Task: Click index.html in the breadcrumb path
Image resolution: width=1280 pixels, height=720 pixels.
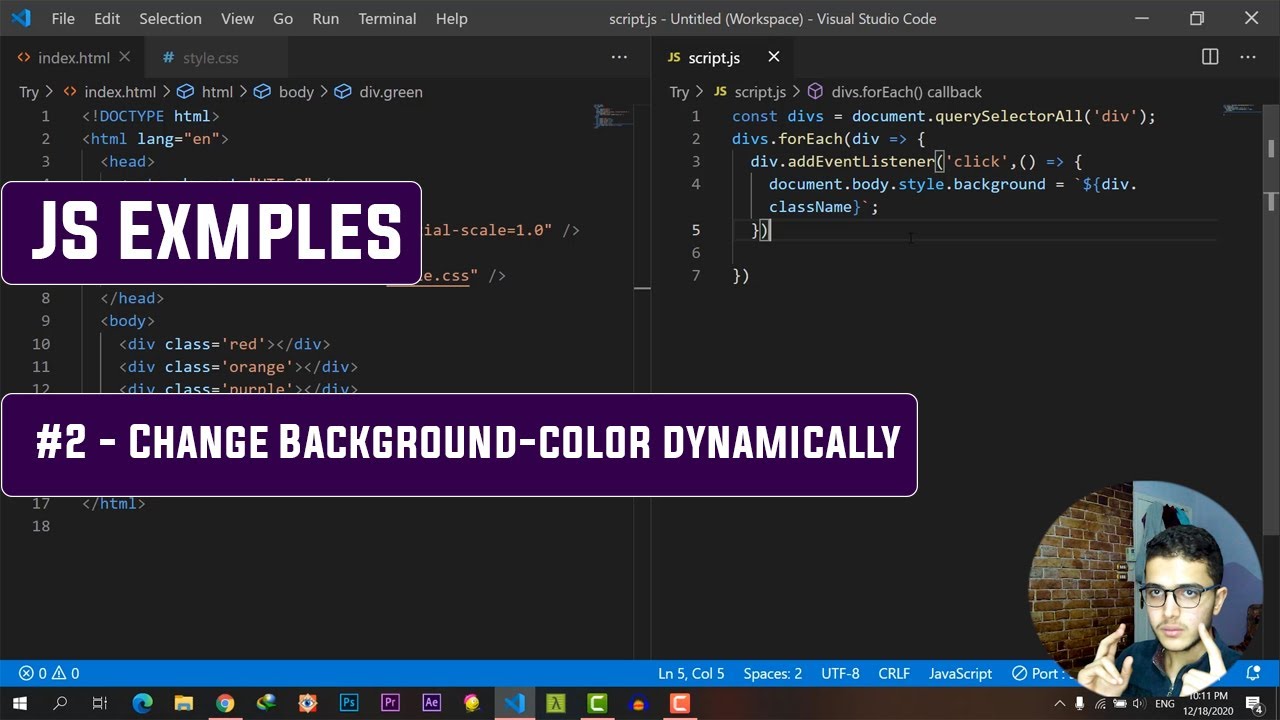Action: (x=120, y=92)
